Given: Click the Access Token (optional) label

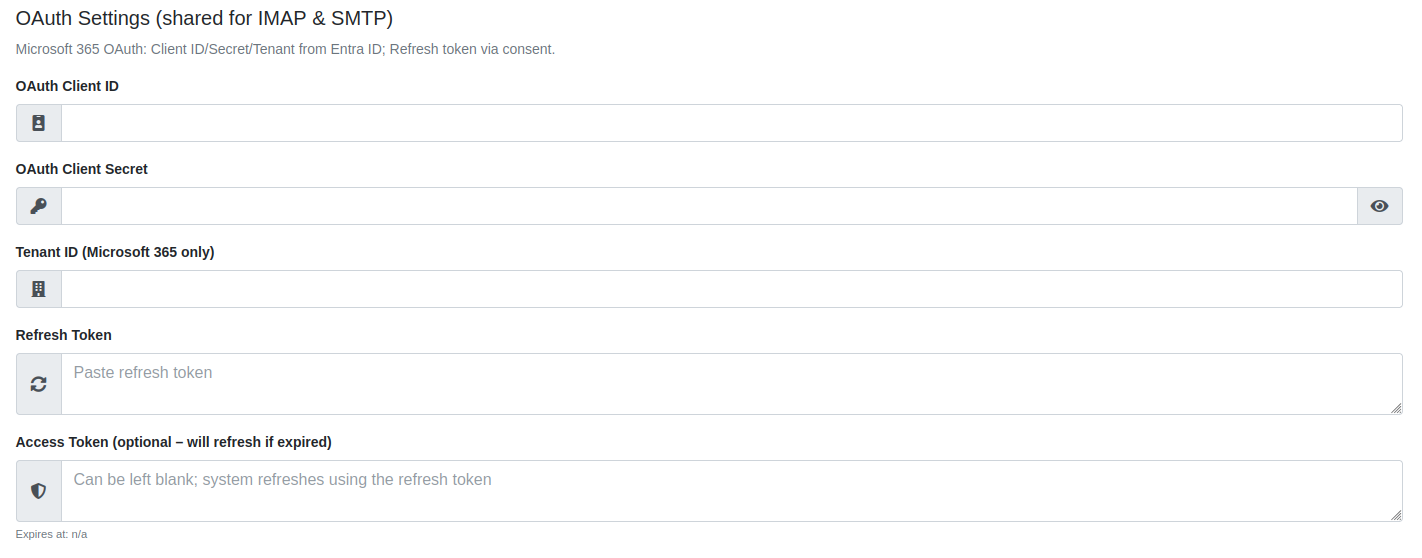Looking at the screenshot, I should point(174,442).
